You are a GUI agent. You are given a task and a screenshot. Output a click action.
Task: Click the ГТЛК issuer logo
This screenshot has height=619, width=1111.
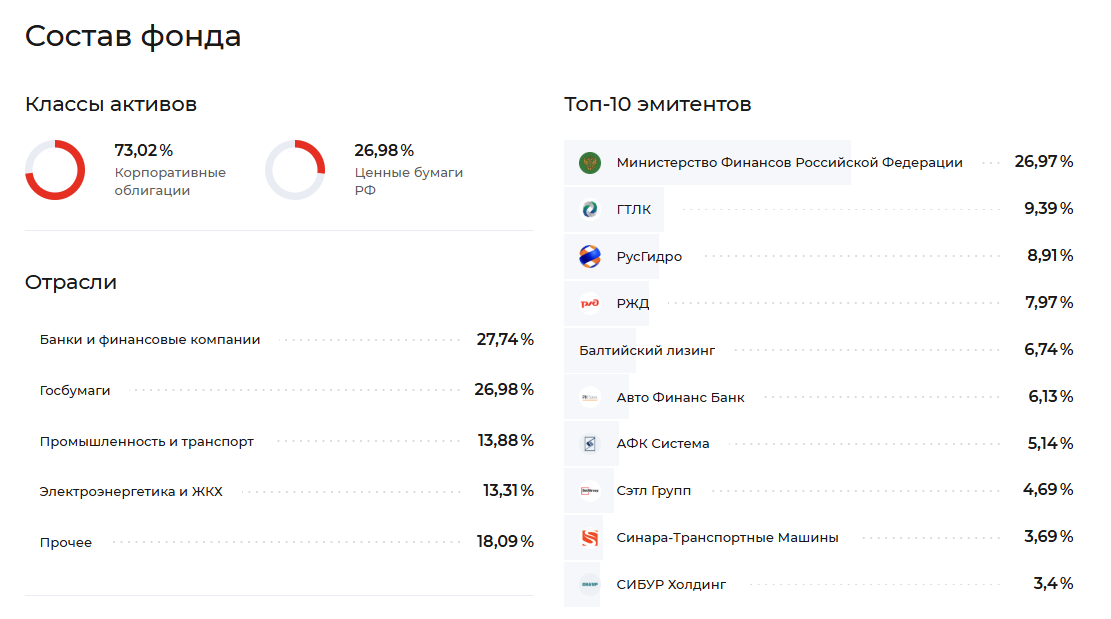[590, 209]
